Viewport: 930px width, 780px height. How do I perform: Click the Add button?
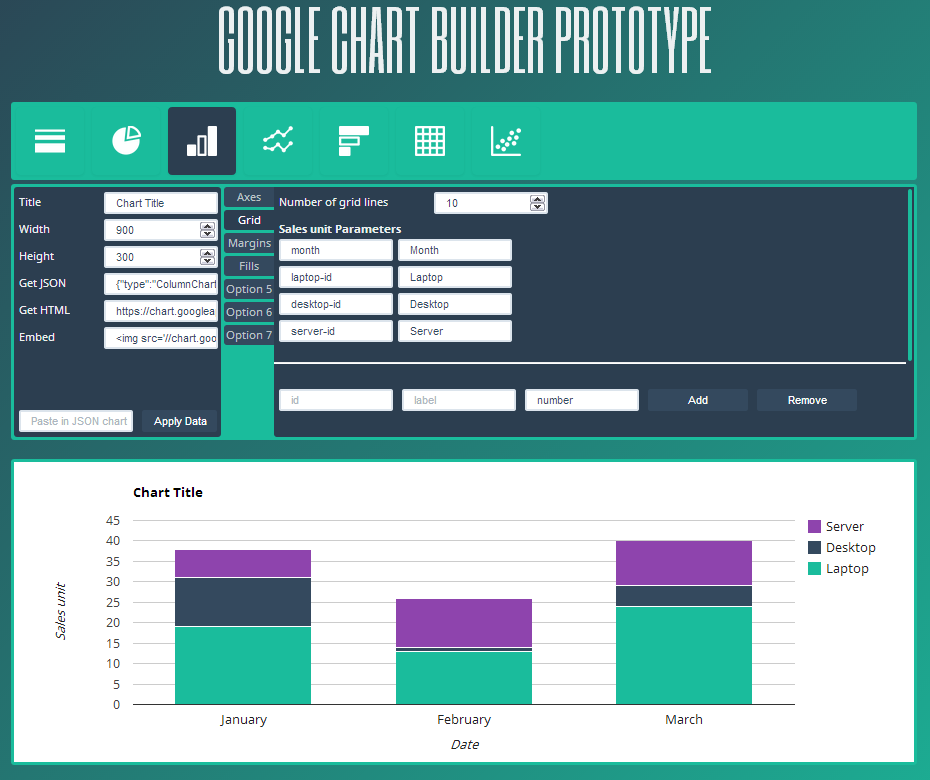(x=698, y=400)
